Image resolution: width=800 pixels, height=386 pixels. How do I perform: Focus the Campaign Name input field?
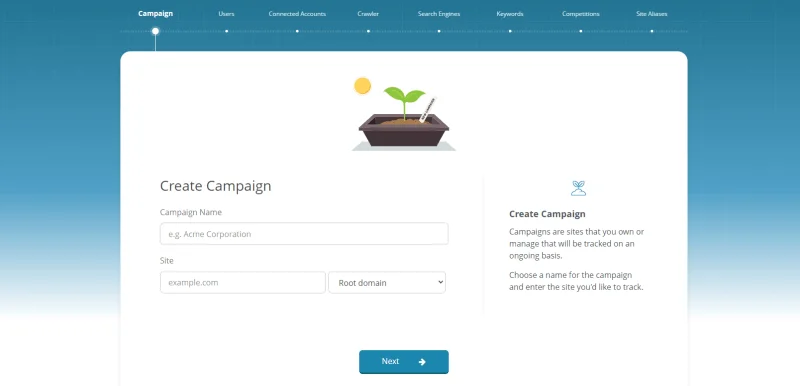coord(304,234)
